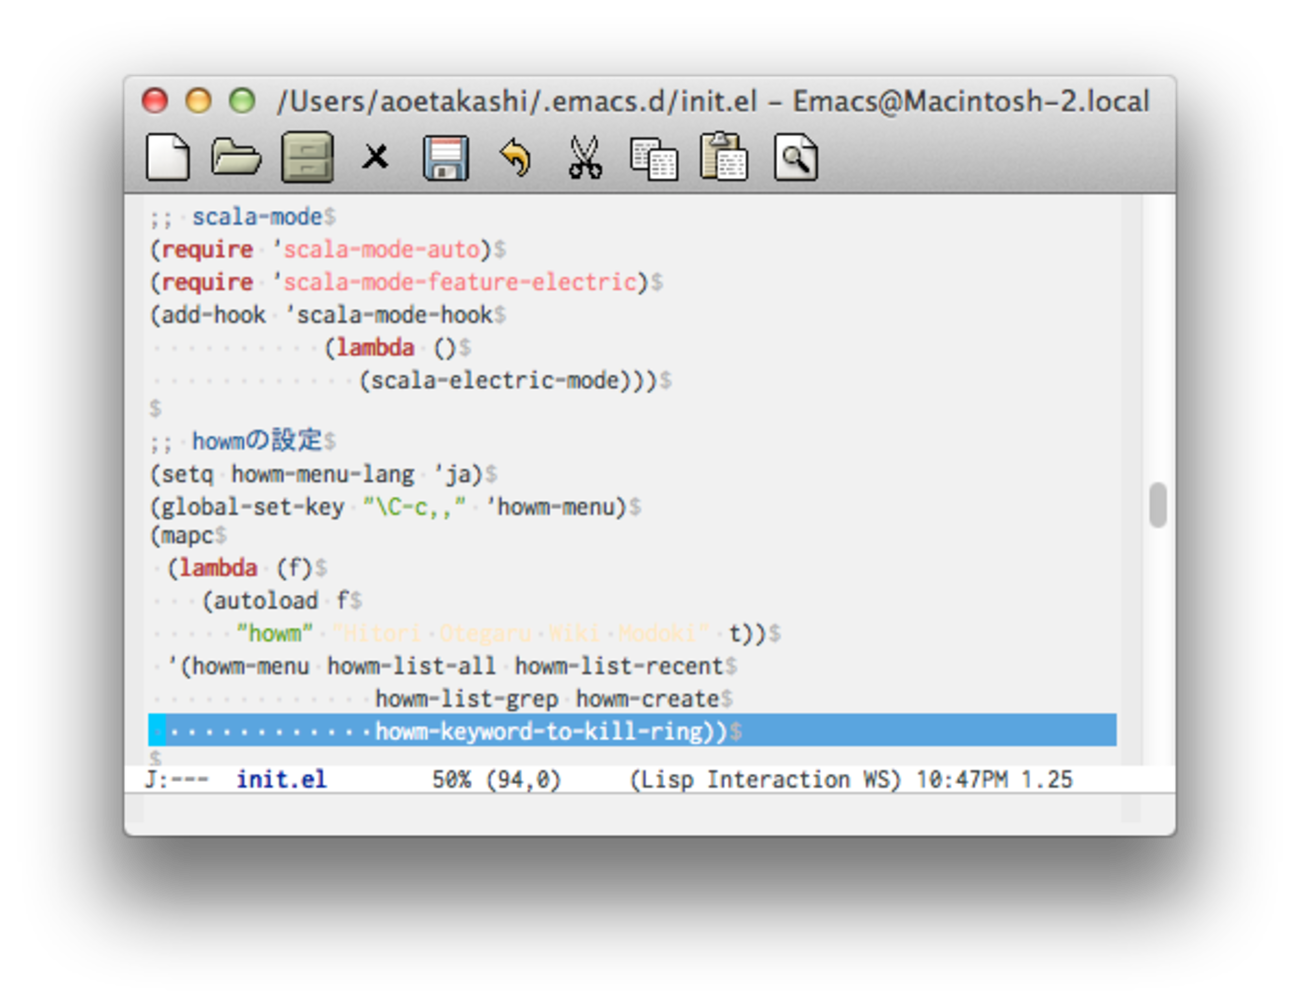Click the vertical scrollbar thumb
Viewport: 1300px width, 1008px height.
coord(1158,505)
